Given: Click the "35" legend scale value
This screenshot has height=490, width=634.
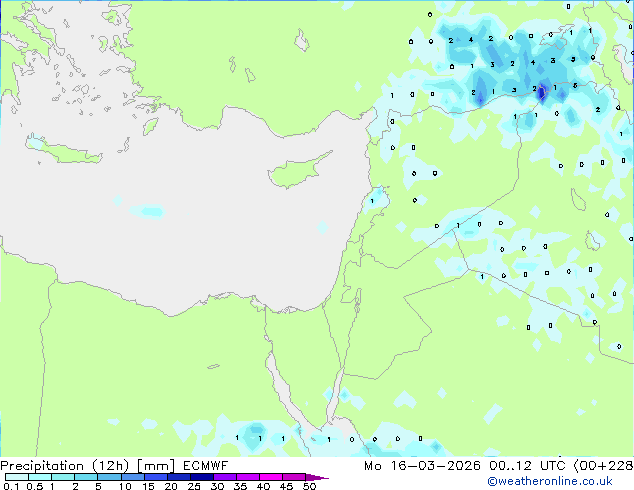Looking at the screenshot, I should [240, 486].
